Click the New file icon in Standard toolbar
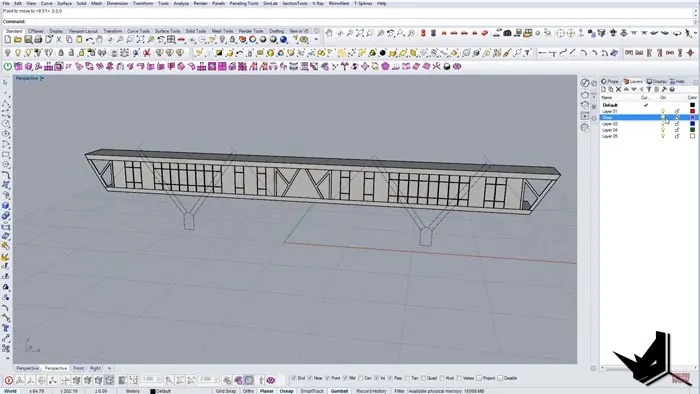 [8, 40]
